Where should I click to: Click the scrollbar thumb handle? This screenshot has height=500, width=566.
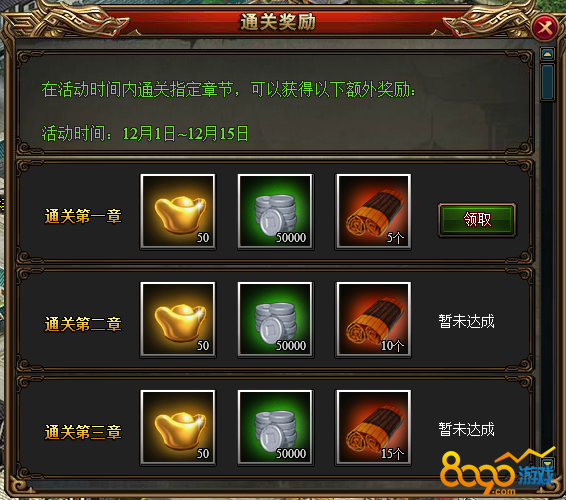(548, 82)
